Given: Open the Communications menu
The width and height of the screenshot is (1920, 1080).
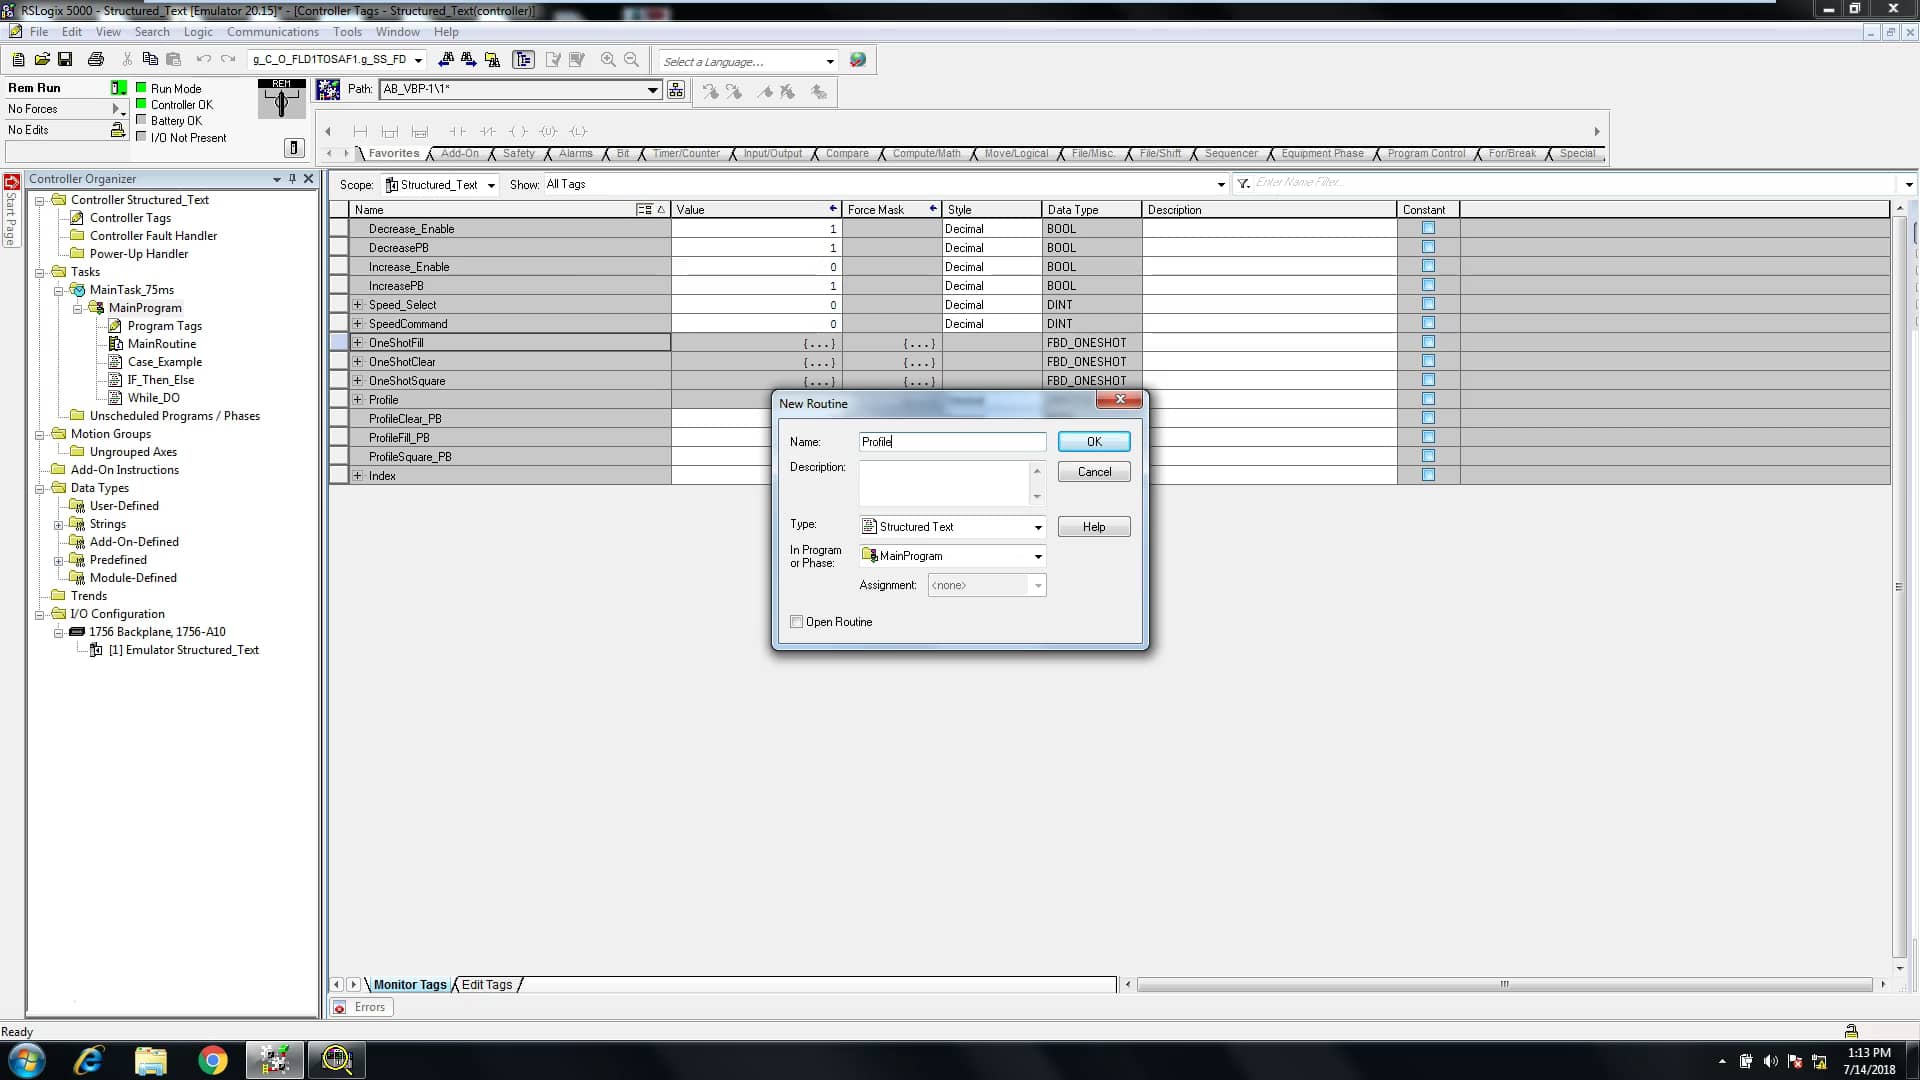Looking at the screenshot, I should 272,32.
